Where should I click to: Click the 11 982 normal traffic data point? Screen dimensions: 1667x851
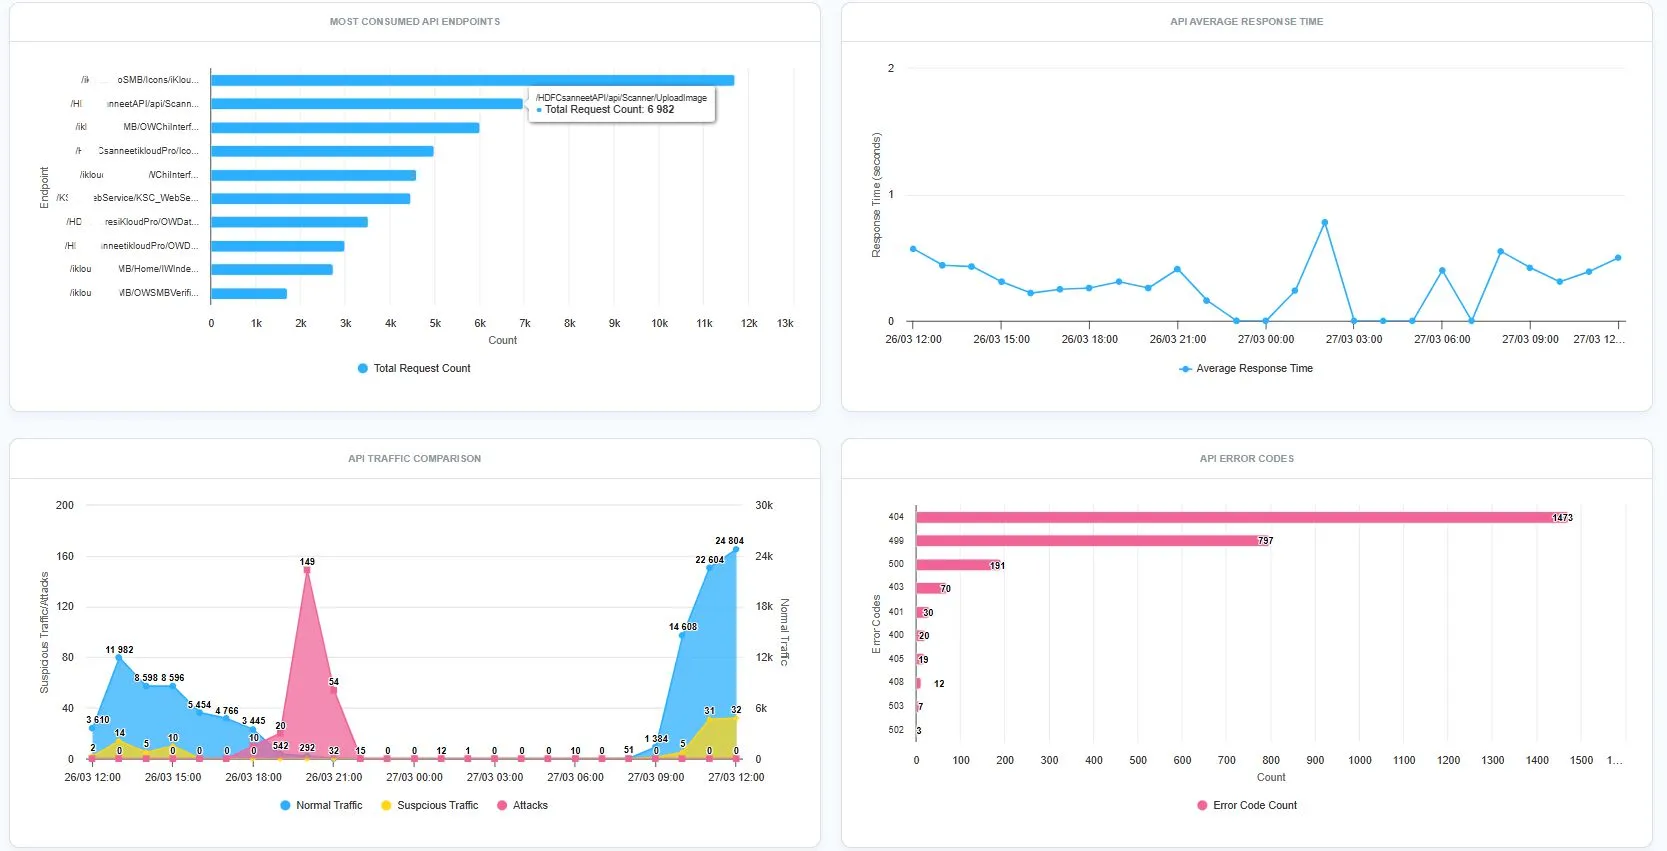[119, 658]
